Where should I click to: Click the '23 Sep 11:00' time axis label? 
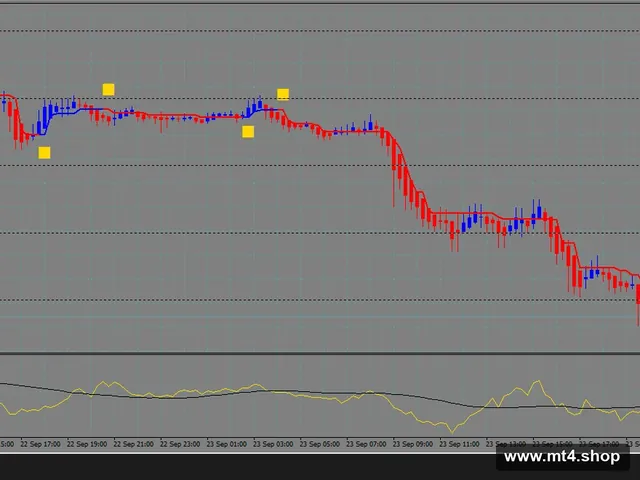[x=459, y=444]
